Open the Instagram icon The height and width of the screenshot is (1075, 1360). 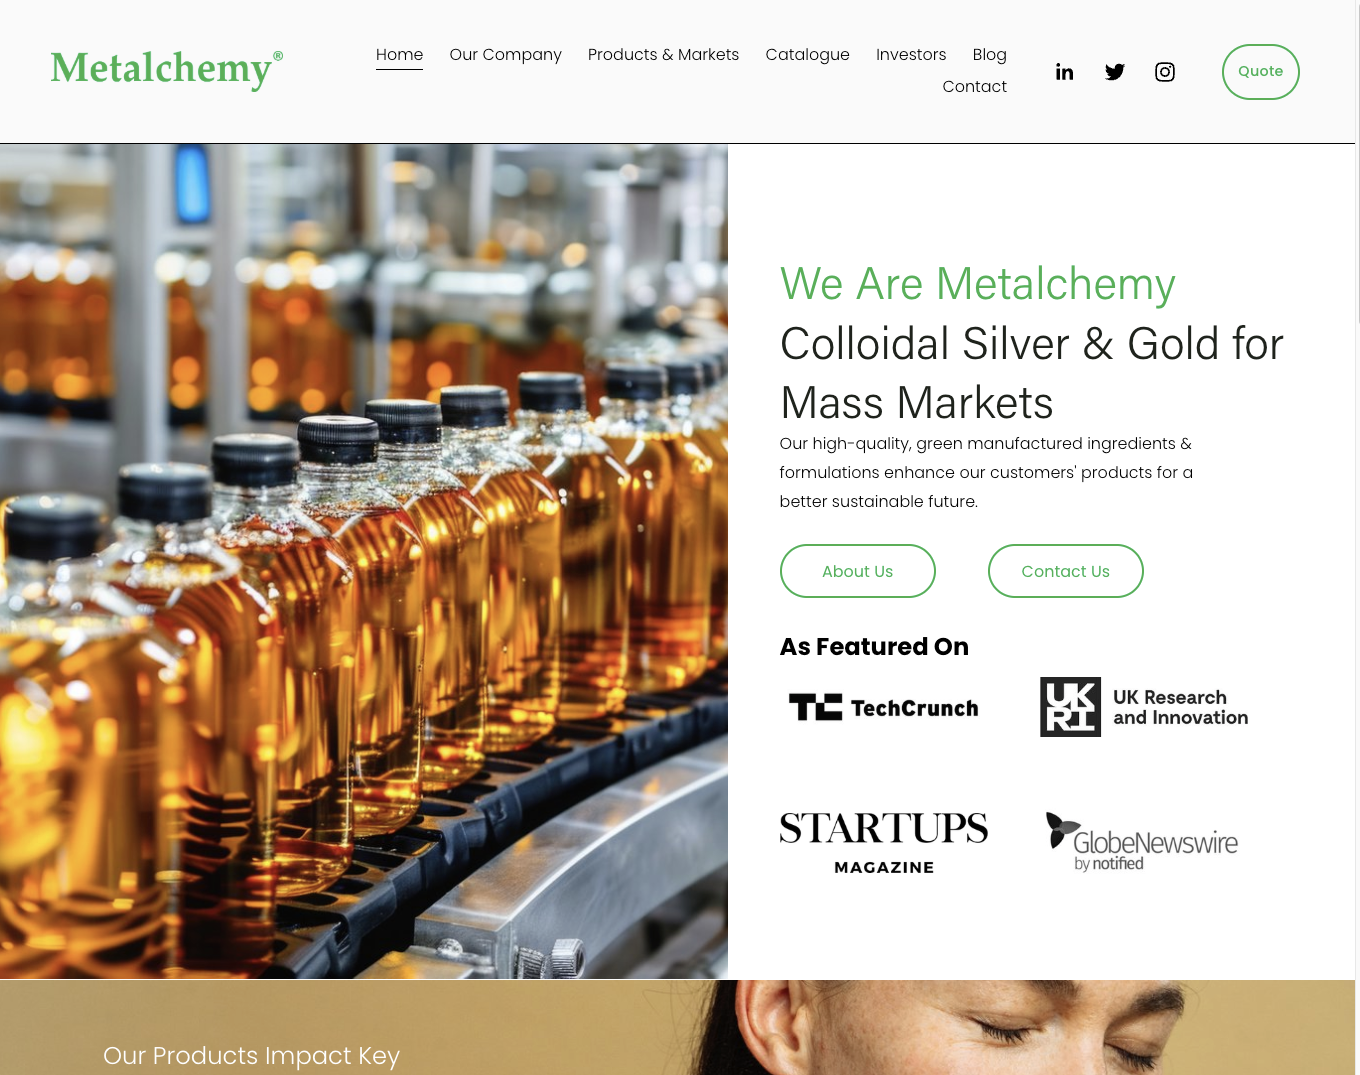pyautogui.click(x=1164, y=72)
